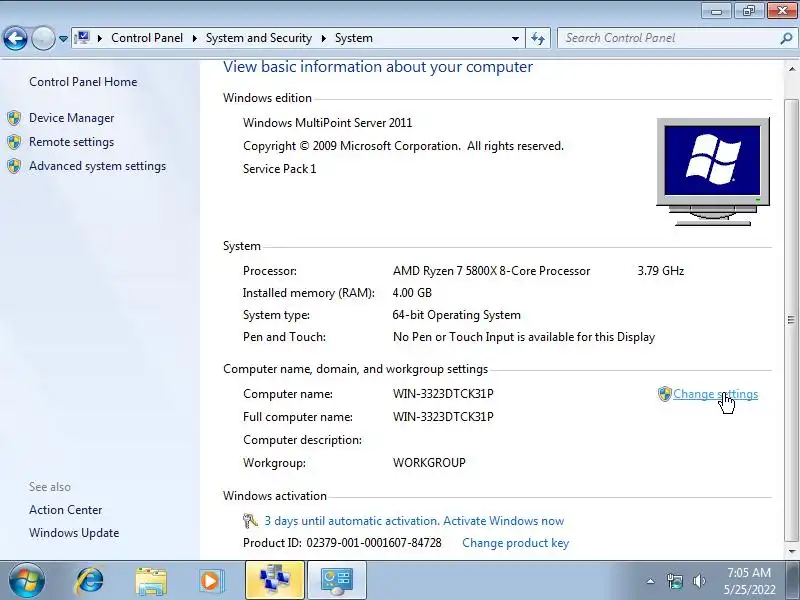Click the Forward navigation arrow button
Viewport: 800px width, 600px height.
tap(43, 38)
